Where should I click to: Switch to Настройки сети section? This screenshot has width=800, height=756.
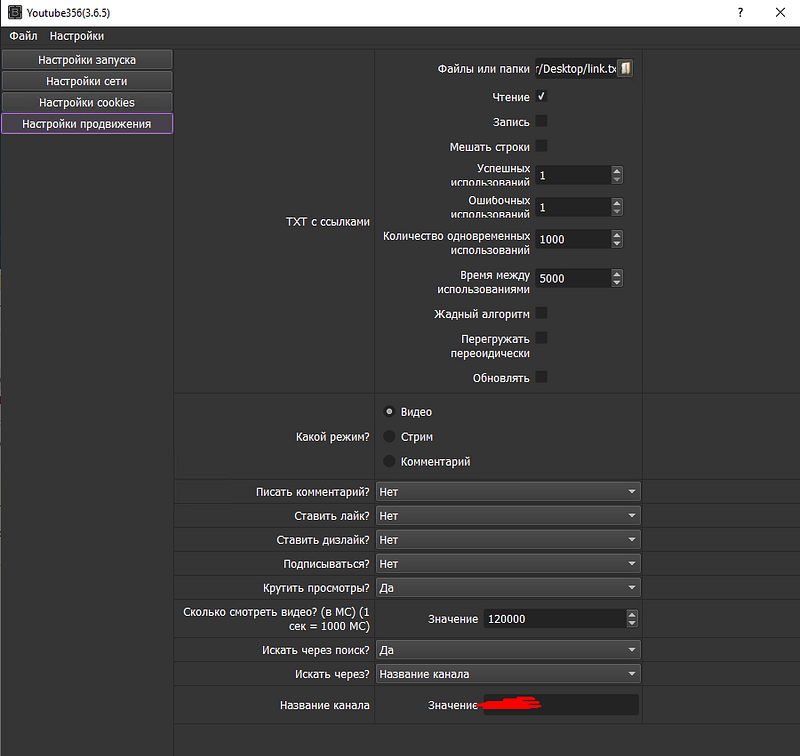coord(87,81)
